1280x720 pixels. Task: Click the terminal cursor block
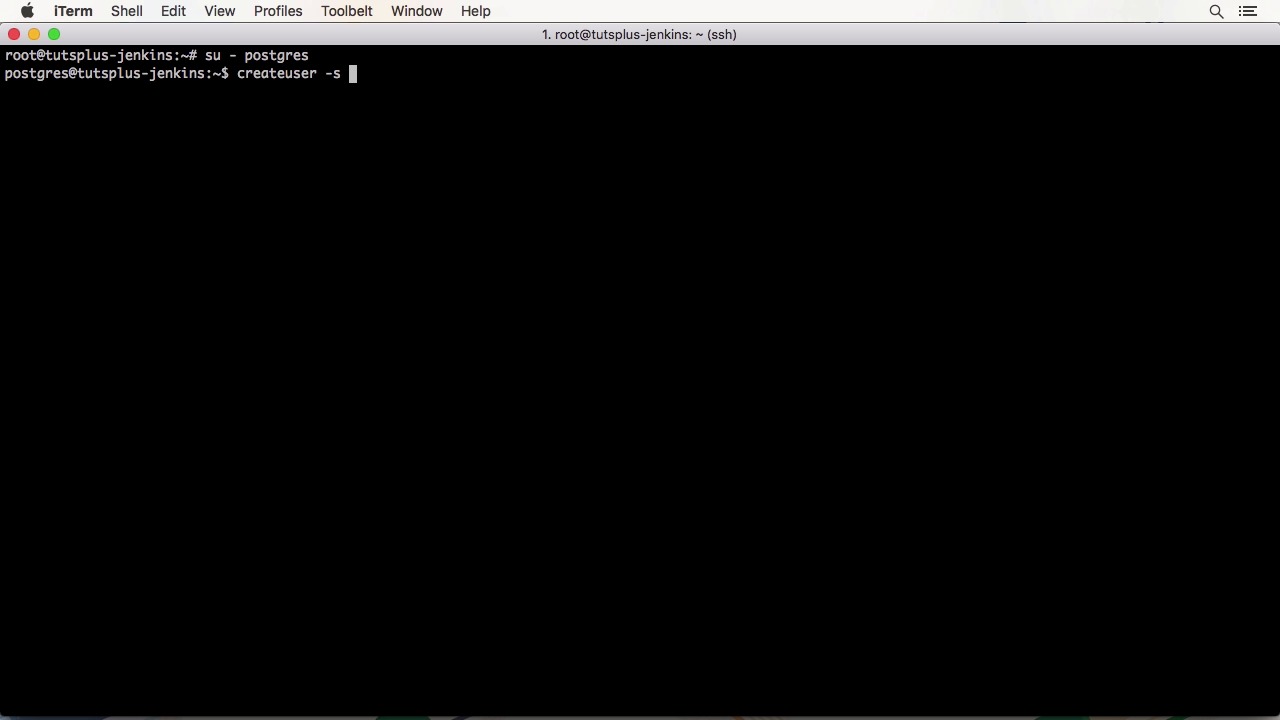(x=352, y=73)
